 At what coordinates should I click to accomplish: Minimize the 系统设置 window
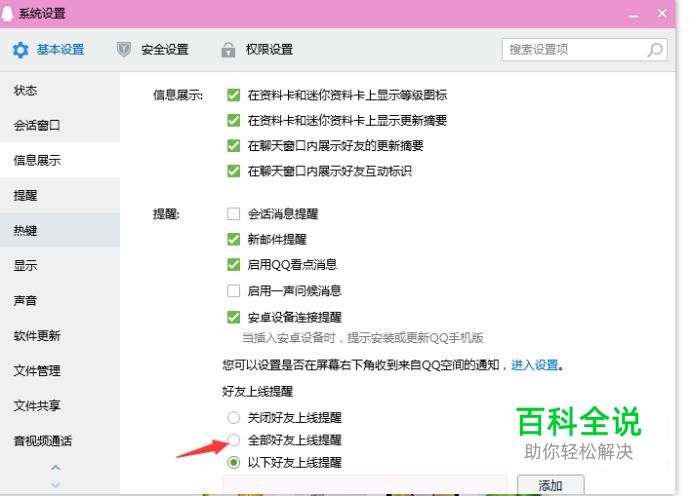click(634, 15)
